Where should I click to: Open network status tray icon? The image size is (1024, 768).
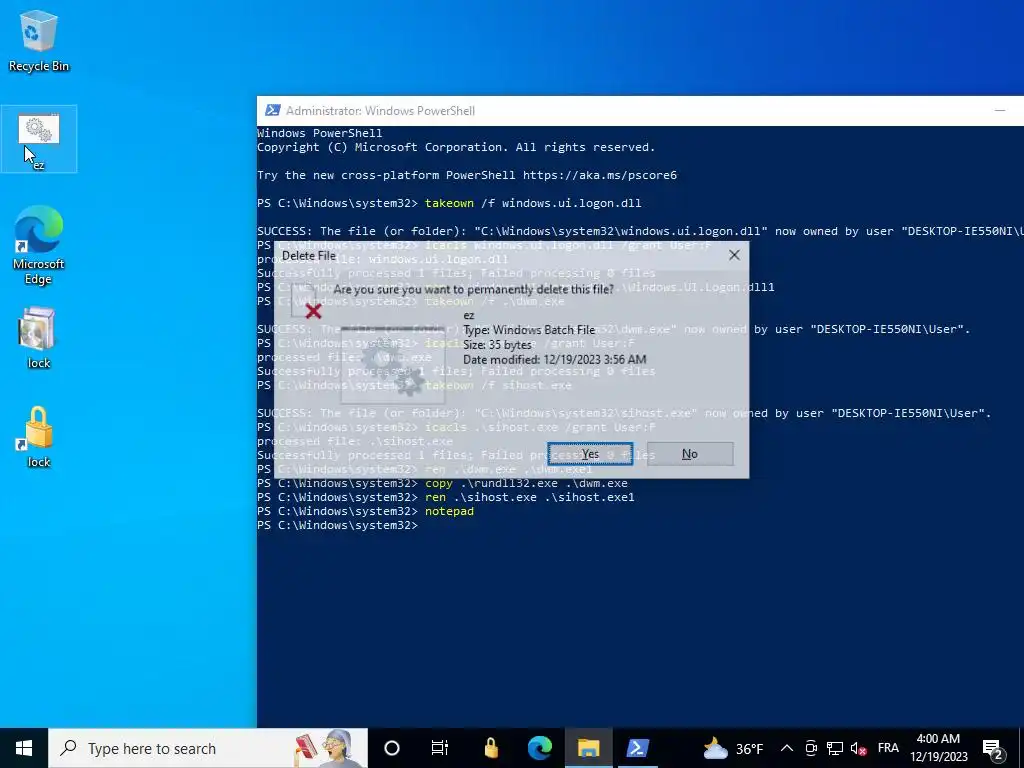point(835,748)
